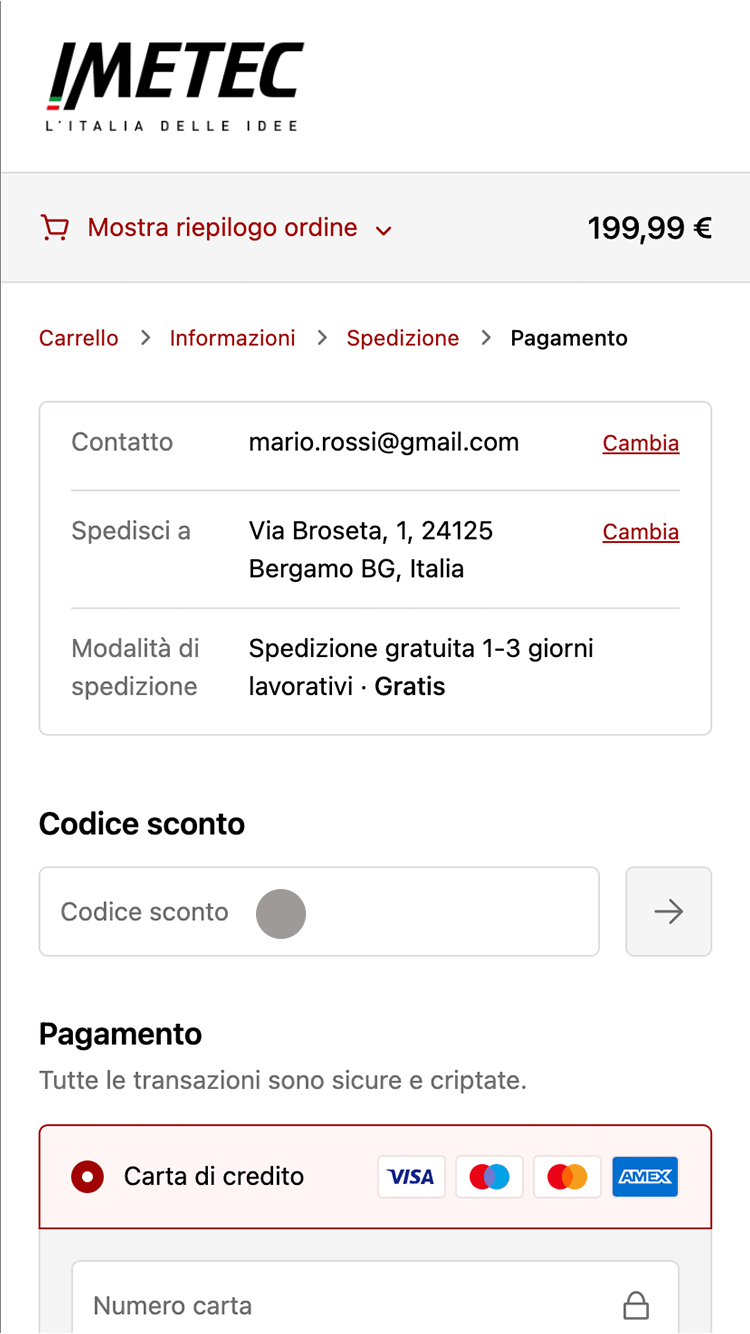Focus the Numero carta input field
Screen dimensions: 750x1334
point(375,1297)
